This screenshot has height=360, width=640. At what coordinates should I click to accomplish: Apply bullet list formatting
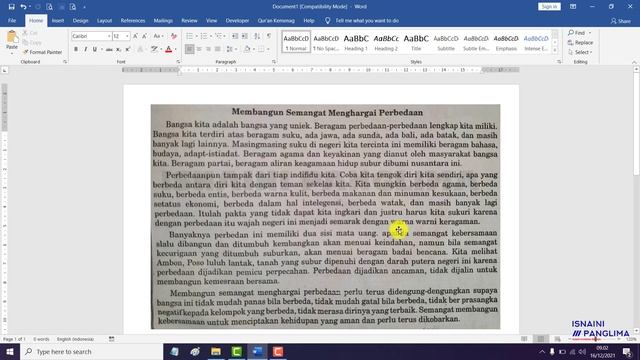189,36
